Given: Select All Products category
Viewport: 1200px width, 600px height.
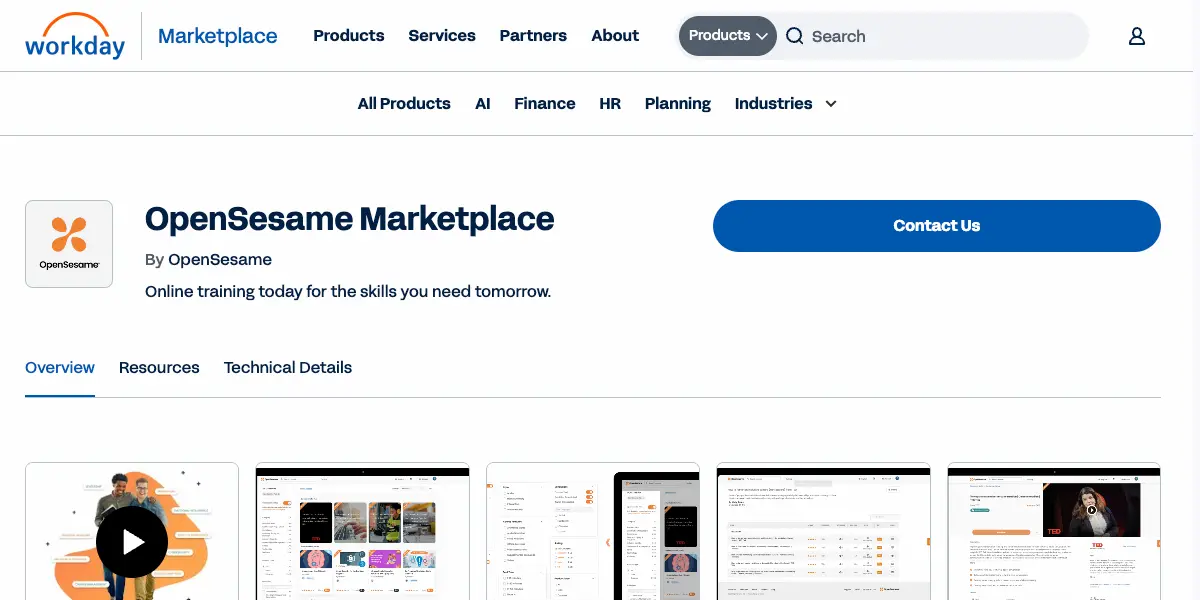Looking at the screenshot, I should [404, 103].
